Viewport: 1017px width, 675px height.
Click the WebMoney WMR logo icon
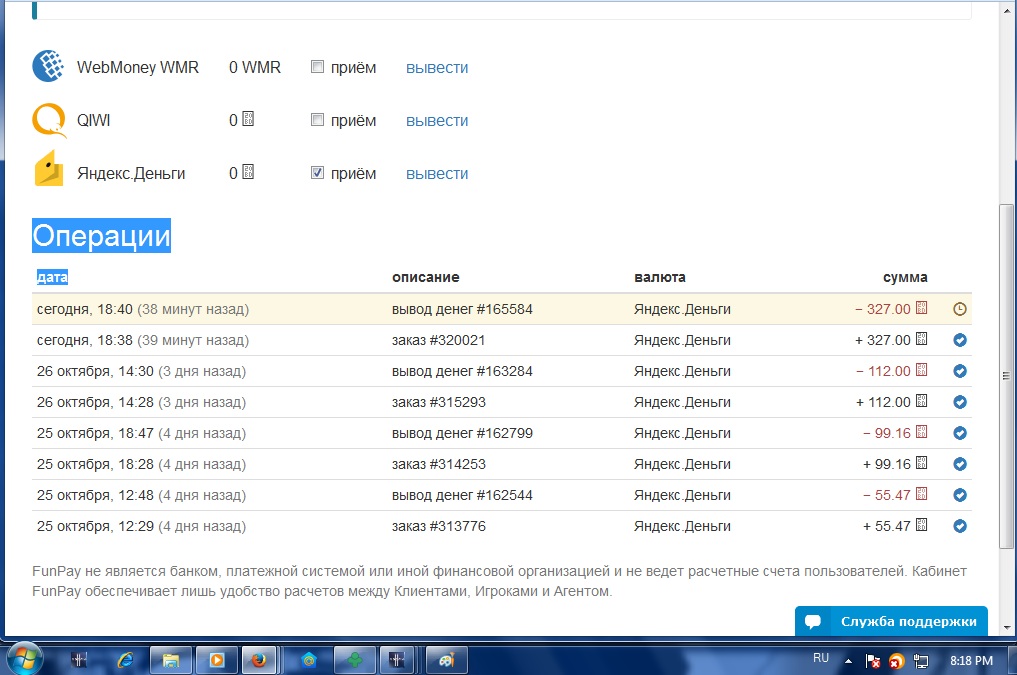48,66
